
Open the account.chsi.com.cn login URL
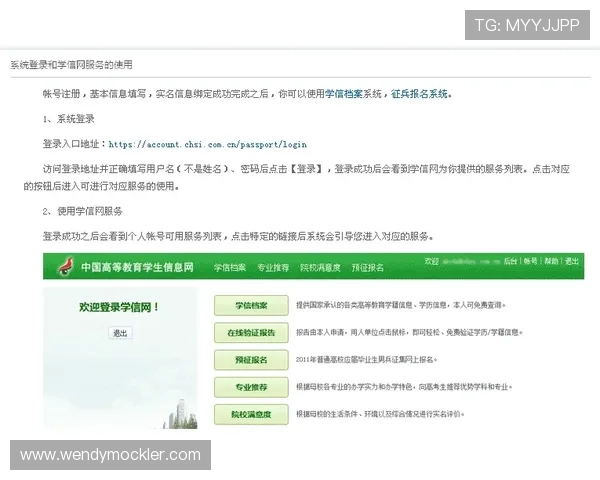tap(207, 144)
